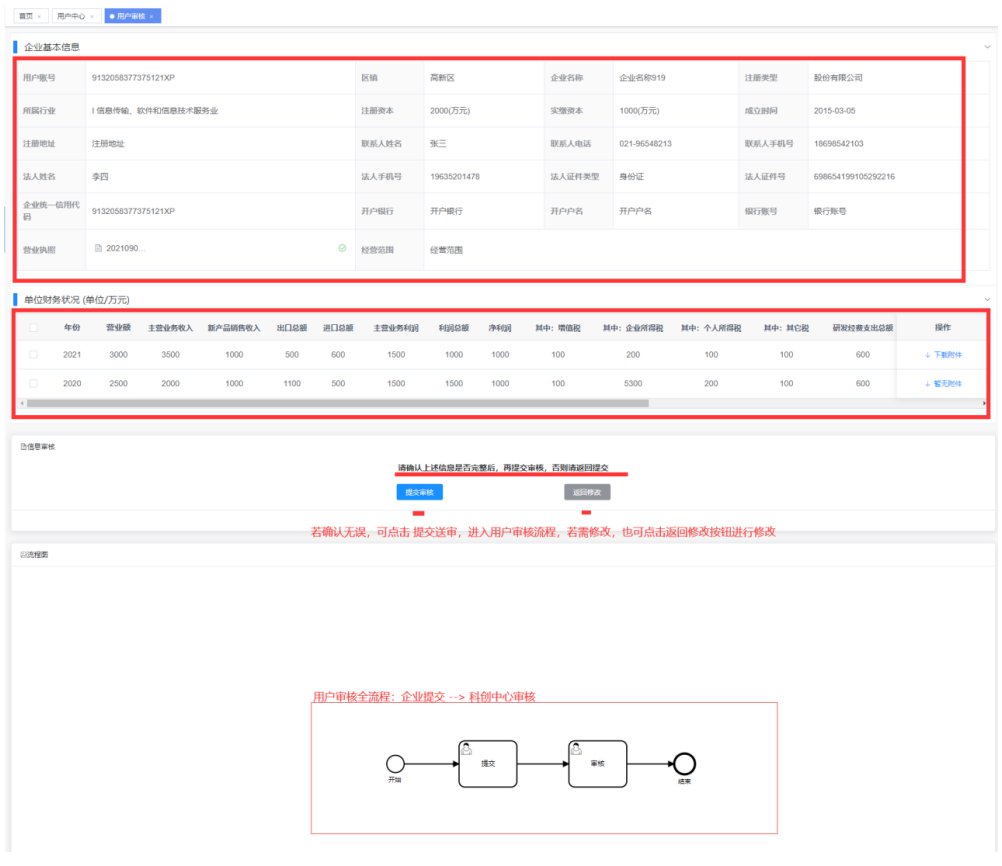
Task: Click the left arrow of the table scrollbar
Action: pyautogui.click(x=23, y=403)
